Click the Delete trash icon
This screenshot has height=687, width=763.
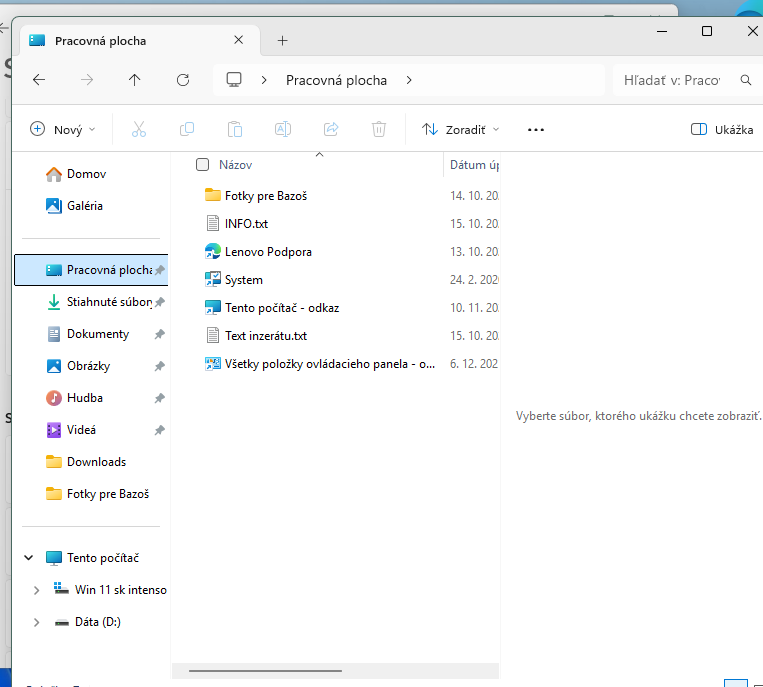[x=379, y=129]
